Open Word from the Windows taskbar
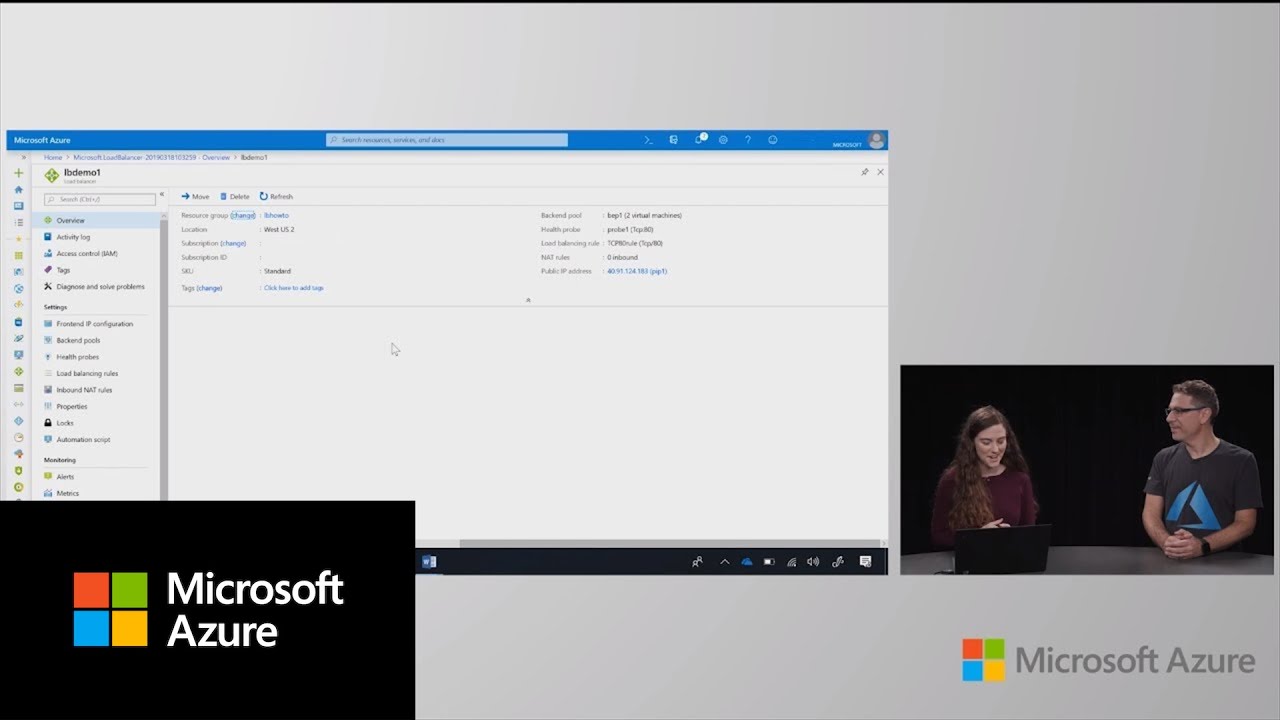 (429, 562)
